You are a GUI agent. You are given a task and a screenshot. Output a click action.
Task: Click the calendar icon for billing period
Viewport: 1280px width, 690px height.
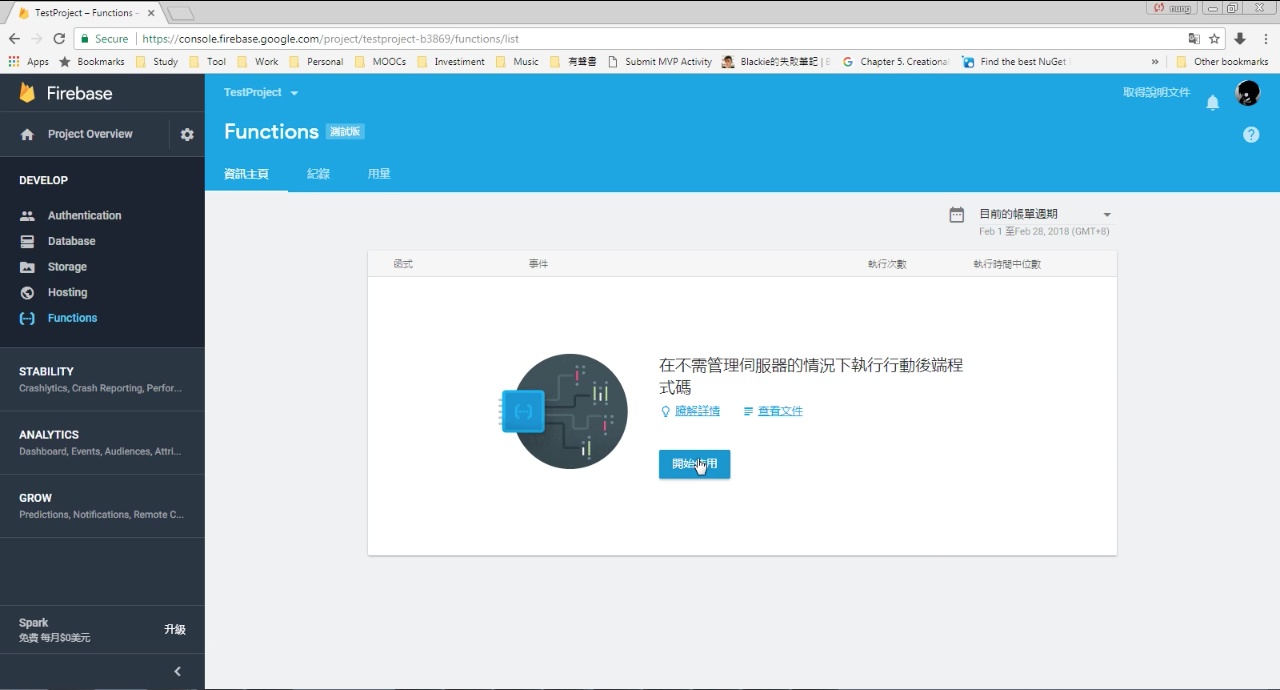click(x=956, y=214)
